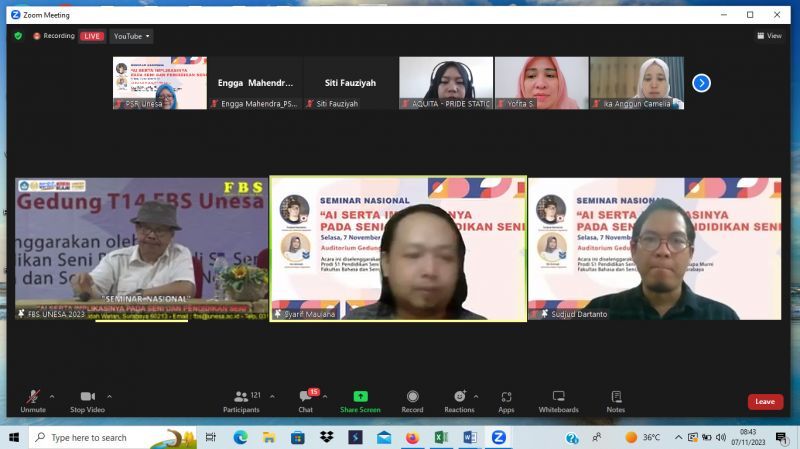
Task: Open the YouTube live stream dropdown
Action: coord(131,36)
